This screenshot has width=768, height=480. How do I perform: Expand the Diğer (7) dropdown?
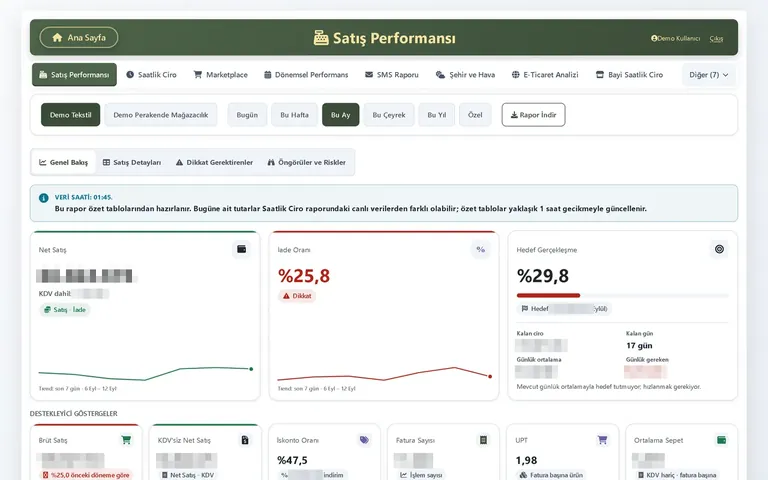point(709,74)
